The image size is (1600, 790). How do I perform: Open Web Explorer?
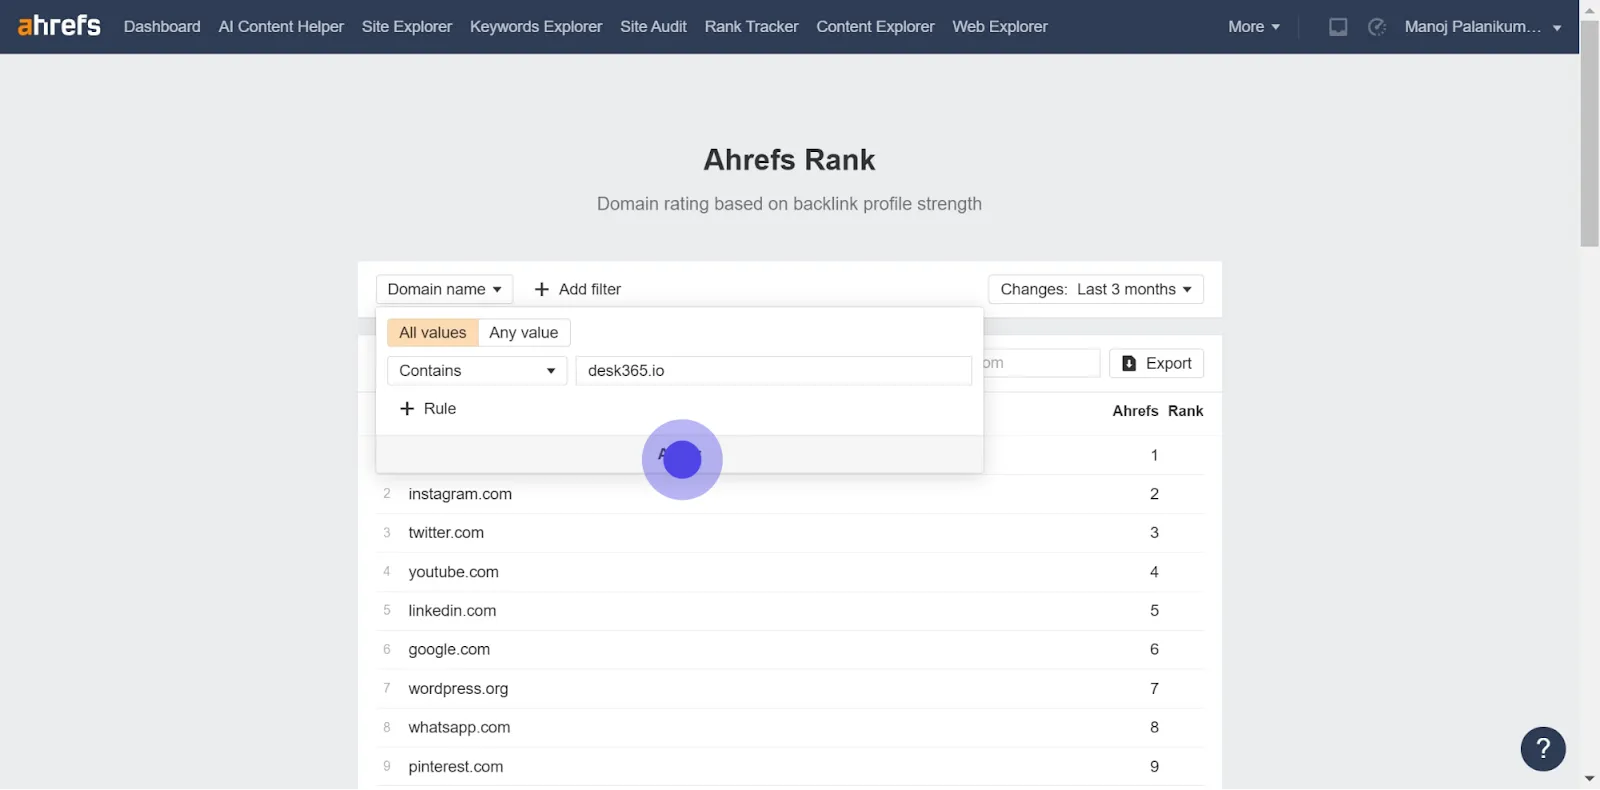pyautogui.click(x=1000, y=27)
